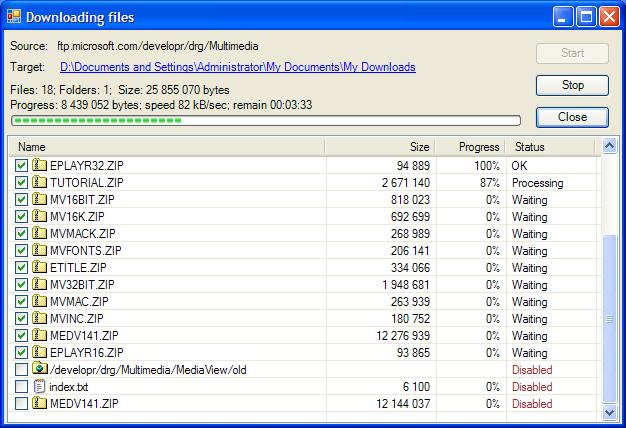Click the zip icon next to TUTORIAL.ZIP

39,182
